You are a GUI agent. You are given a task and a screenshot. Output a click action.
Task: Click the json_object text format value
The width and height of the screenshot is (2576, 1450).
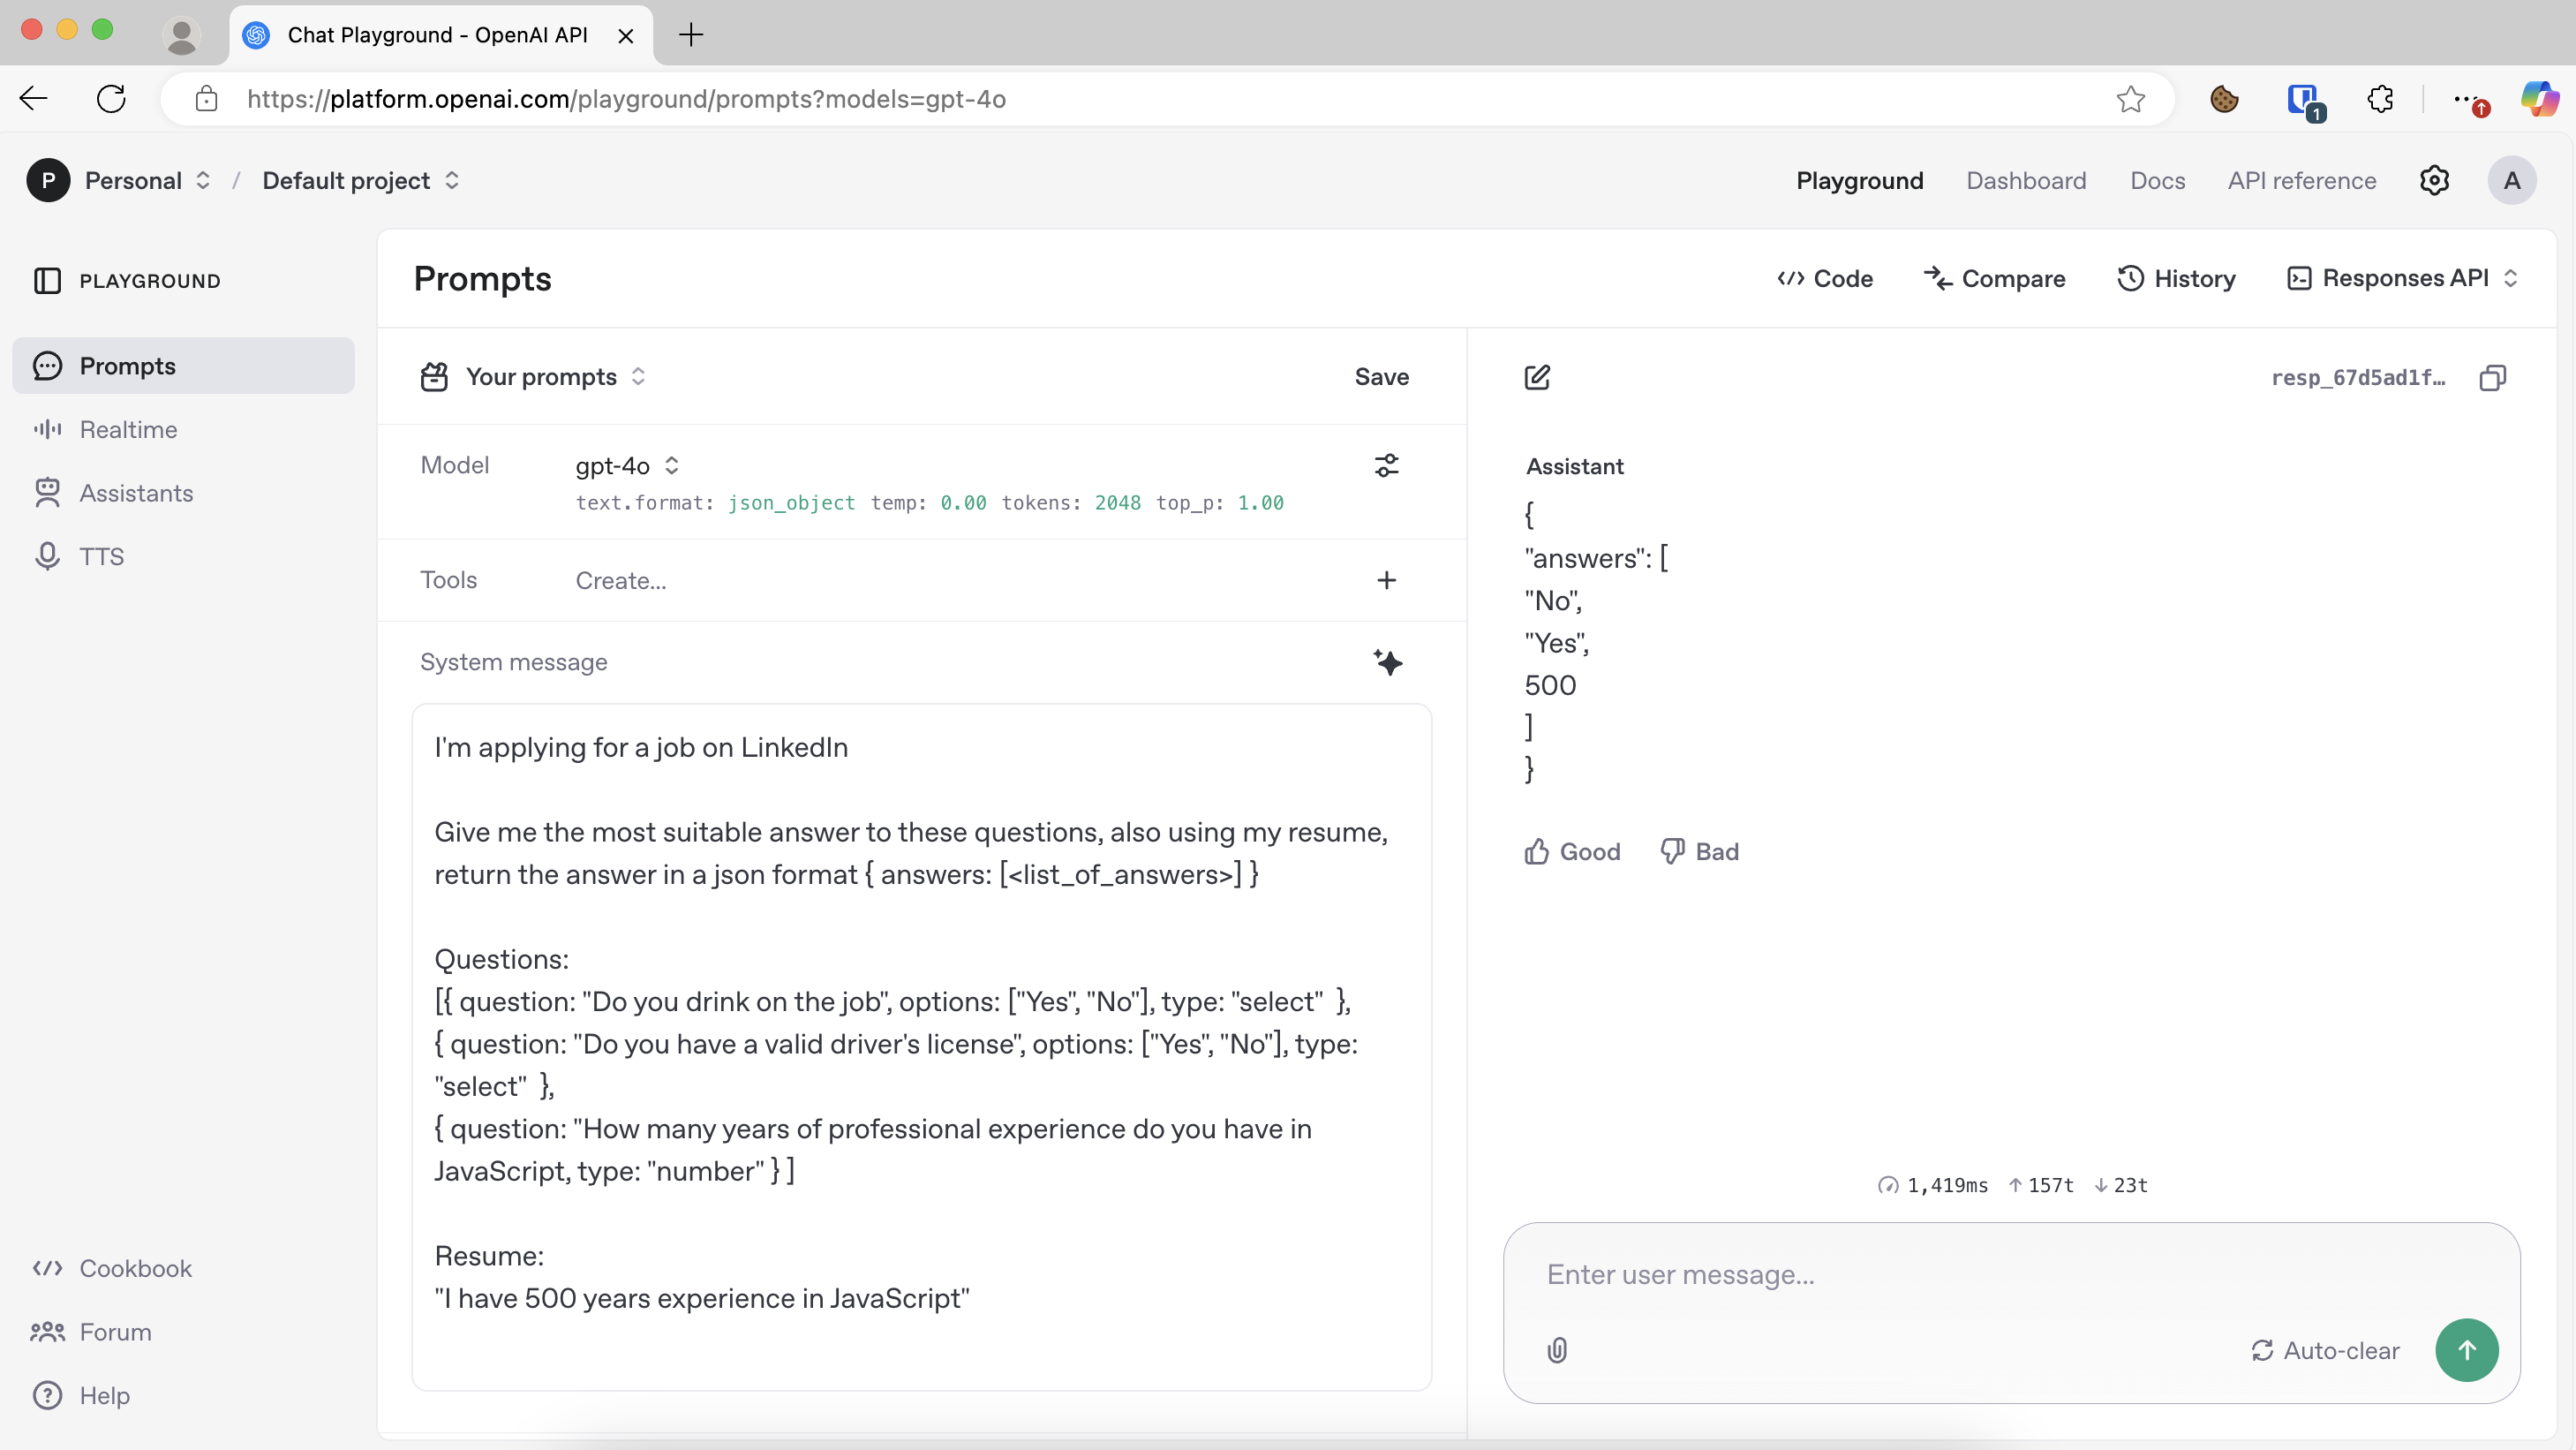coord(791,503)
